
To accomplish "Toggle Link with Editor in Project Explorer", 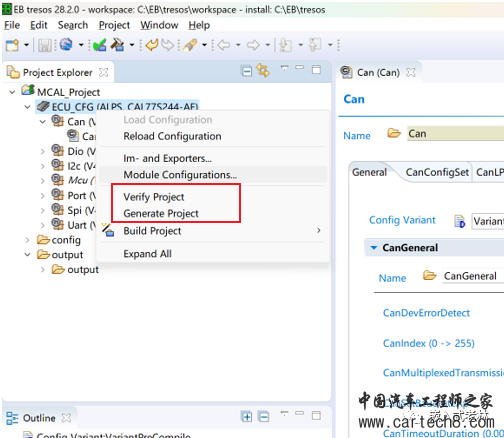I will pyautogui.click(x=263, y=71).
